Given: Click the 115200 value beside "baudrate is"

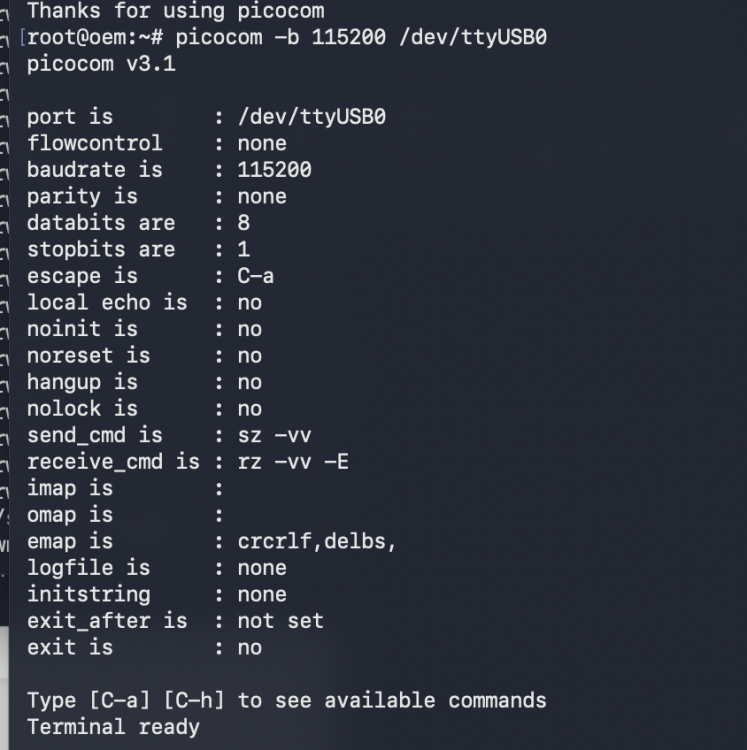Looking at the screenshot, I should click(274, 170).
